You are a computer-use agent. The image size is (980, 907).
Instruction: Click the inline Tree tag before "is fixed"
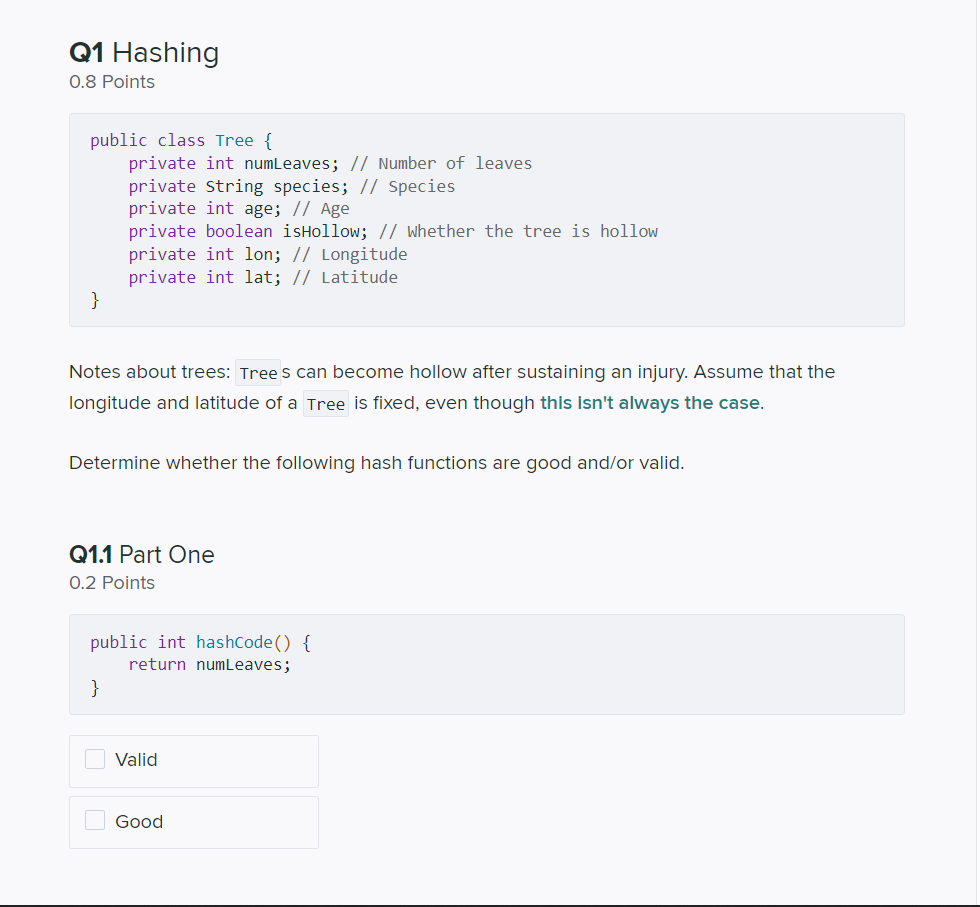[326, 405]
